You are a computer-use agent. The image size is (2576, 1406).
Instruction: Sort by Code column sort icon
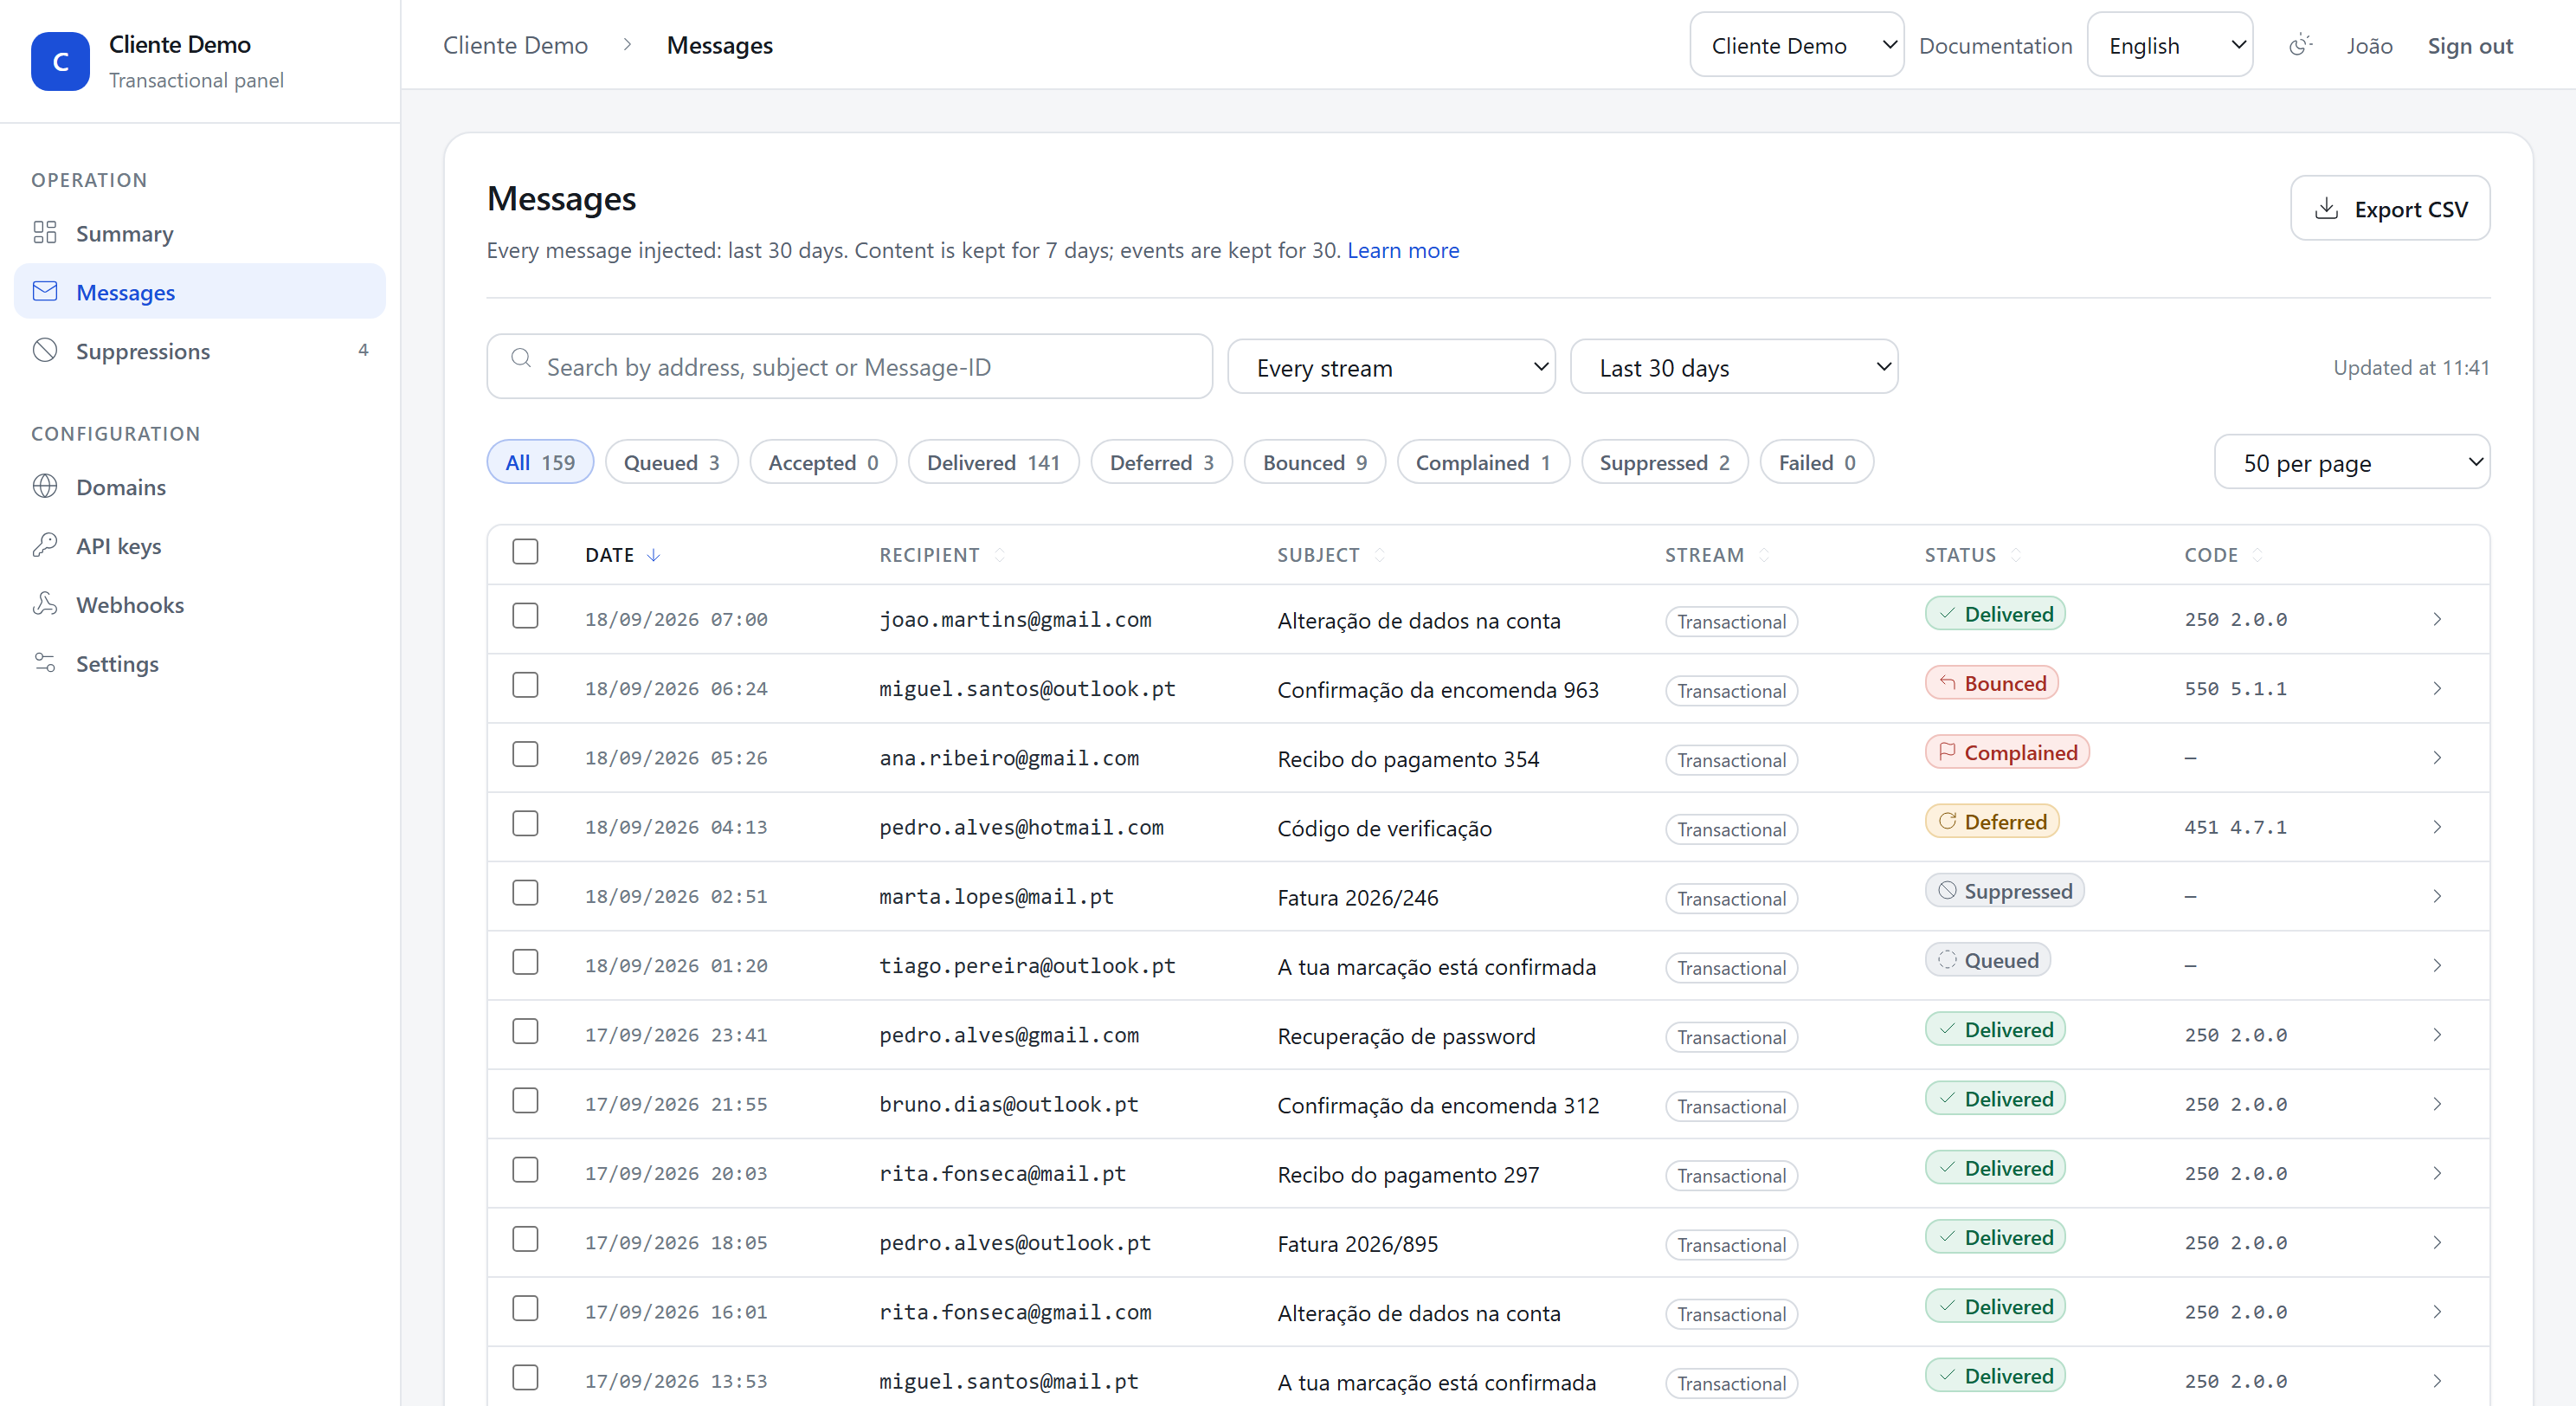(x=2258, y=555)
